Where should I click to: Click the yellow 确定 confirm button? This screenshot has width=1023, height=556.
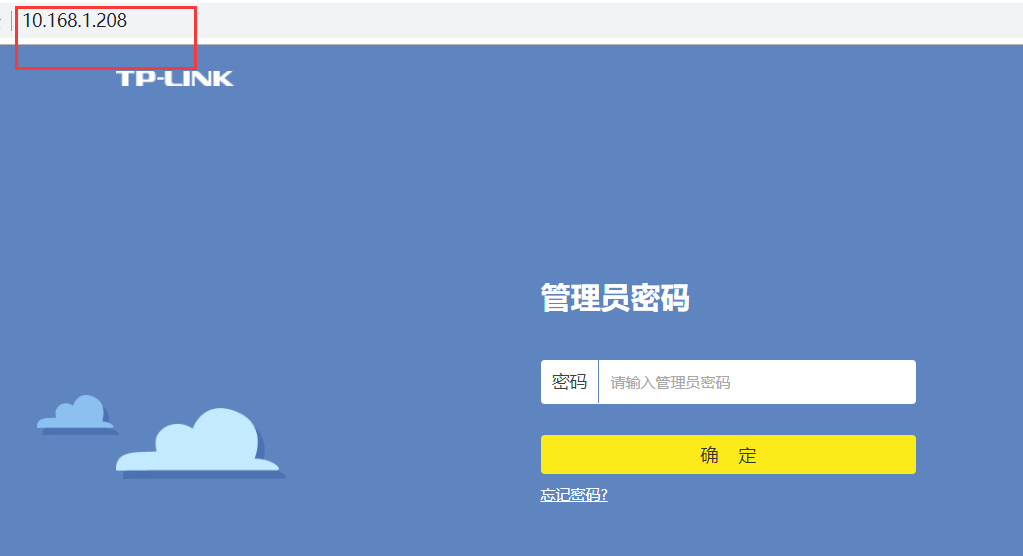(728, 454)
